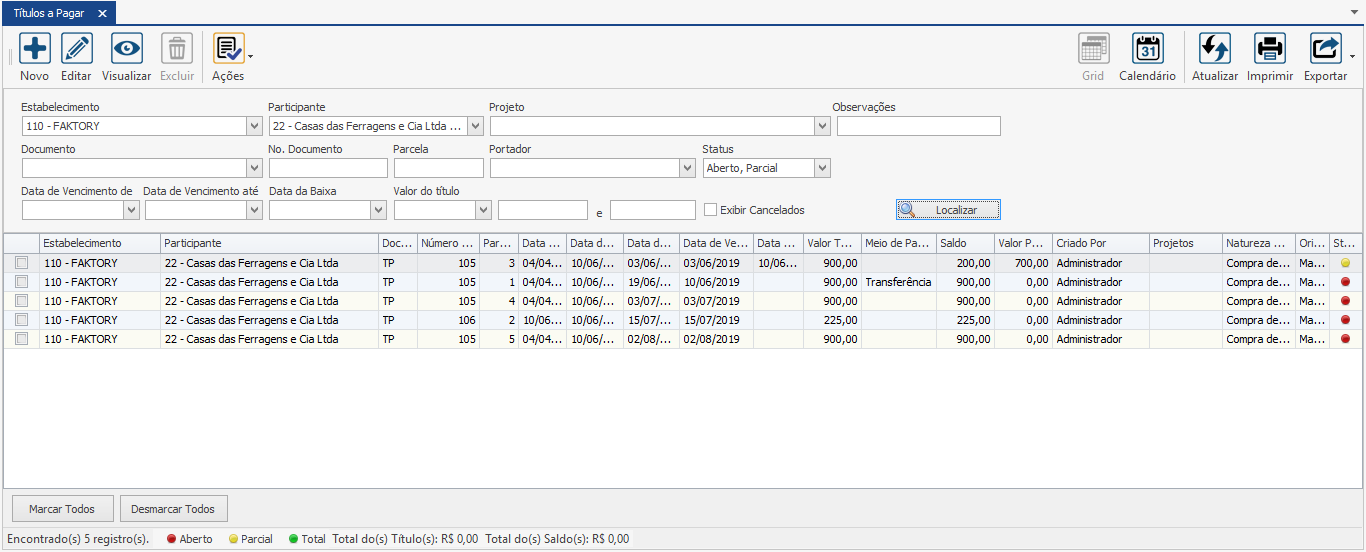Click the yellow Parcial status dot in first row
The height and width of the screenshot is (552, 1366).
[1345, 263]
